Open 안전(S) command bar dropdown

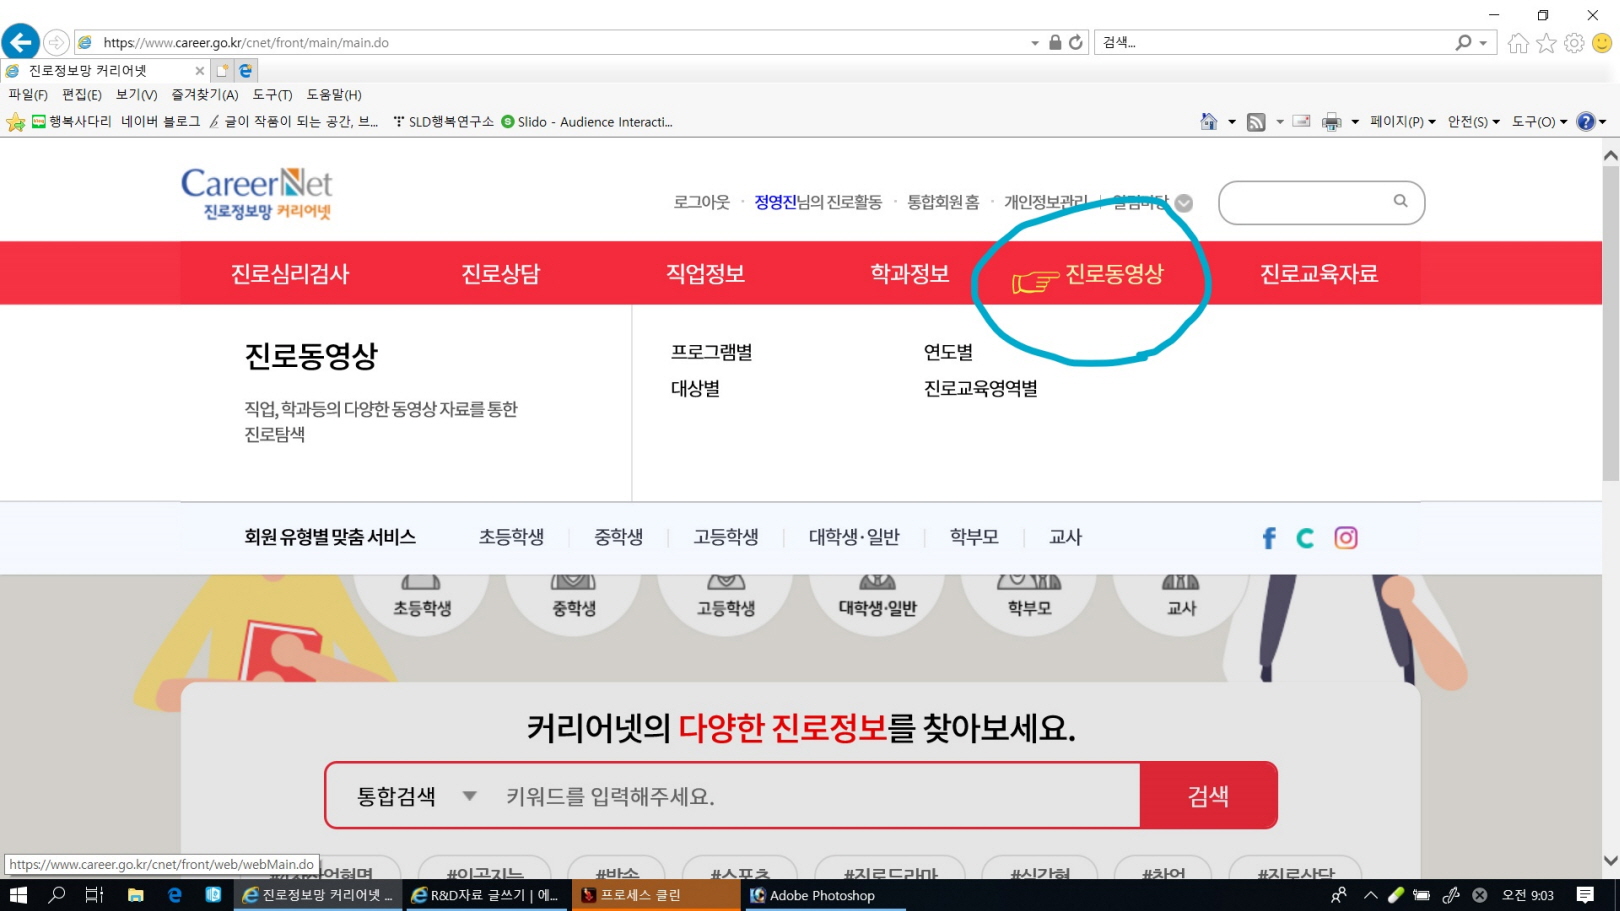pos(1473,122)
